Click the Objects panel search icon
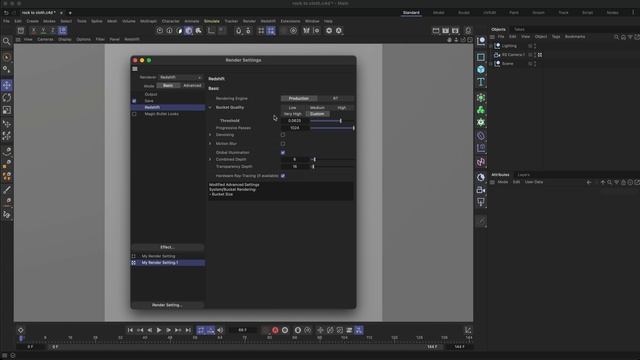This screenshot has width=640, height=360. click(616, 37)
